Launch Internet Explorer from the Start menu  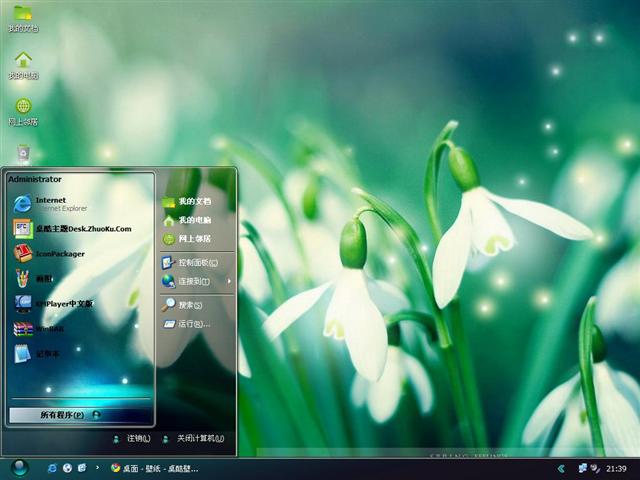50,204
